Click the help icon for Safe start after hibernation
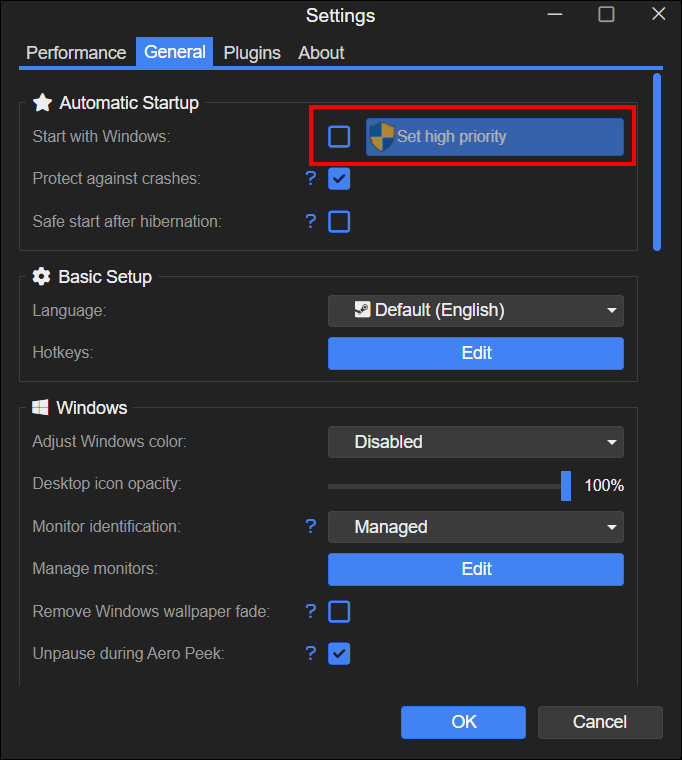The width and height of the screenshot is (682, 760). click(311, 222)
